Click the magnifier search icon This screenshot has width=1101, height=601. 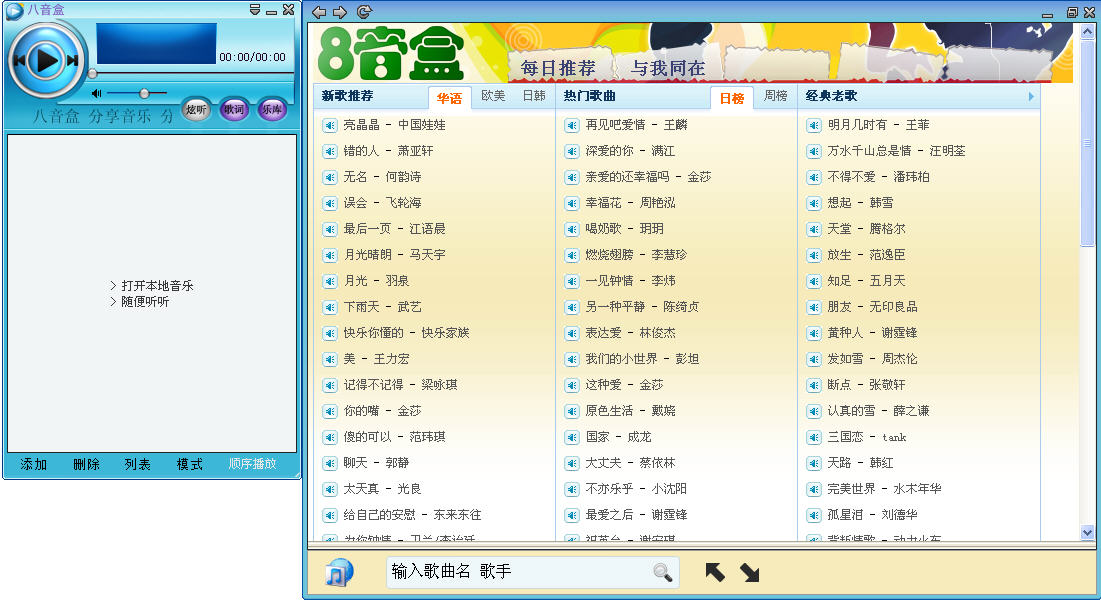pos(663,572)
